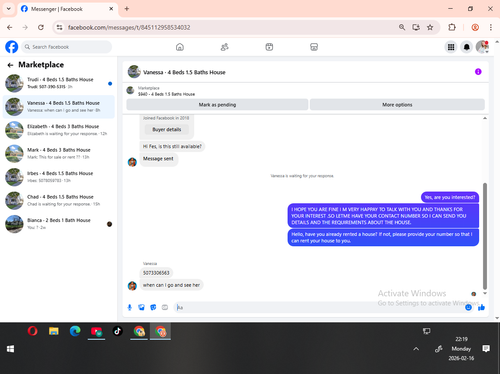Open Opera from the taskbar
The width and height of the screenshot is (500, 374).
tap(32, 331)
